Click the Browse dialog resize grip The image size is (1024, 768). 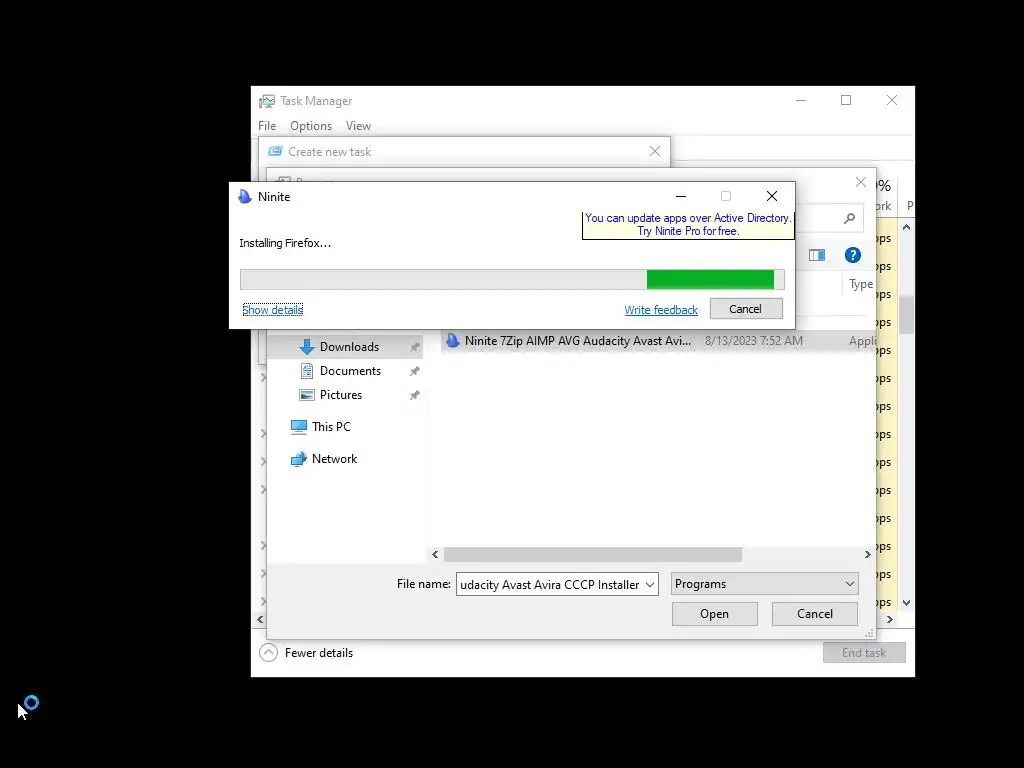pyautogui.click(x=869, y=633)
